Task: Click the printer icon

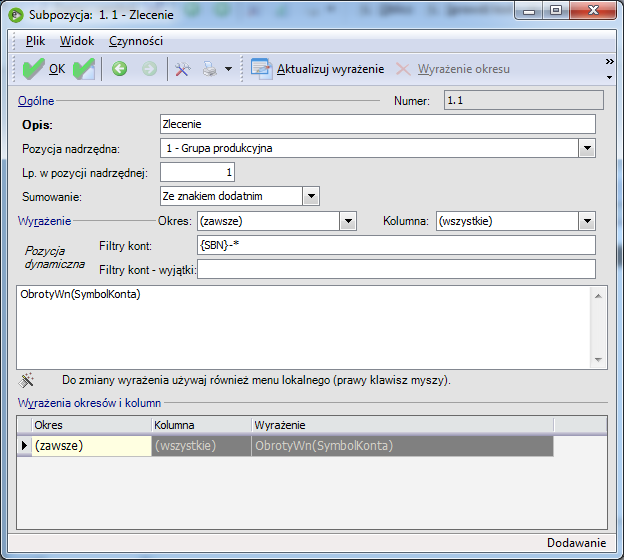Action: tap(210, 69)
